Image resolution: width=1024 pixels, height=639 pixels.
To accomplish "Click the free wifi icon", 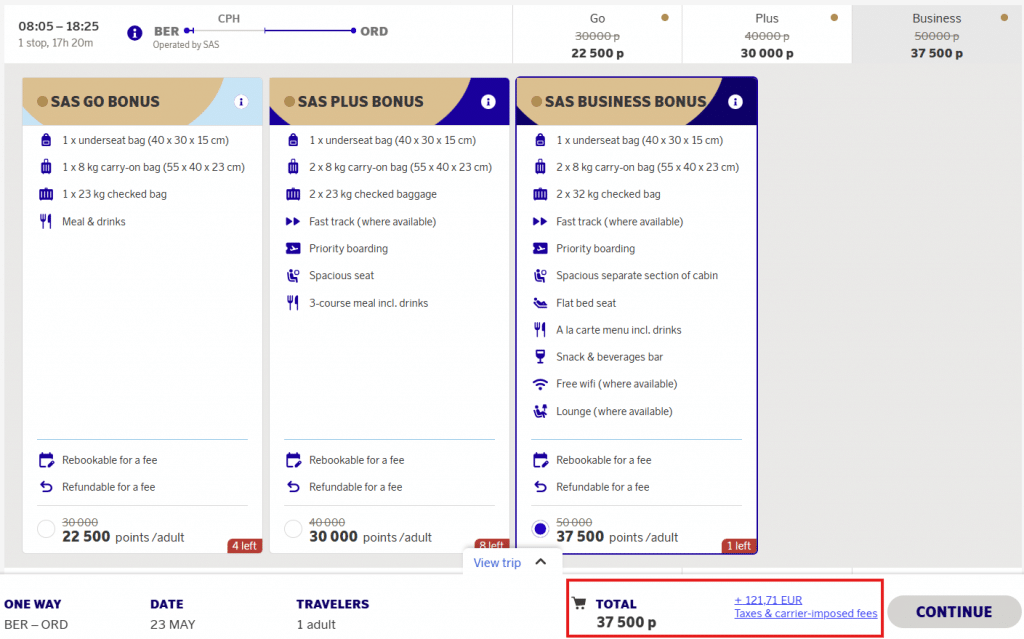I will coord(540,384).
